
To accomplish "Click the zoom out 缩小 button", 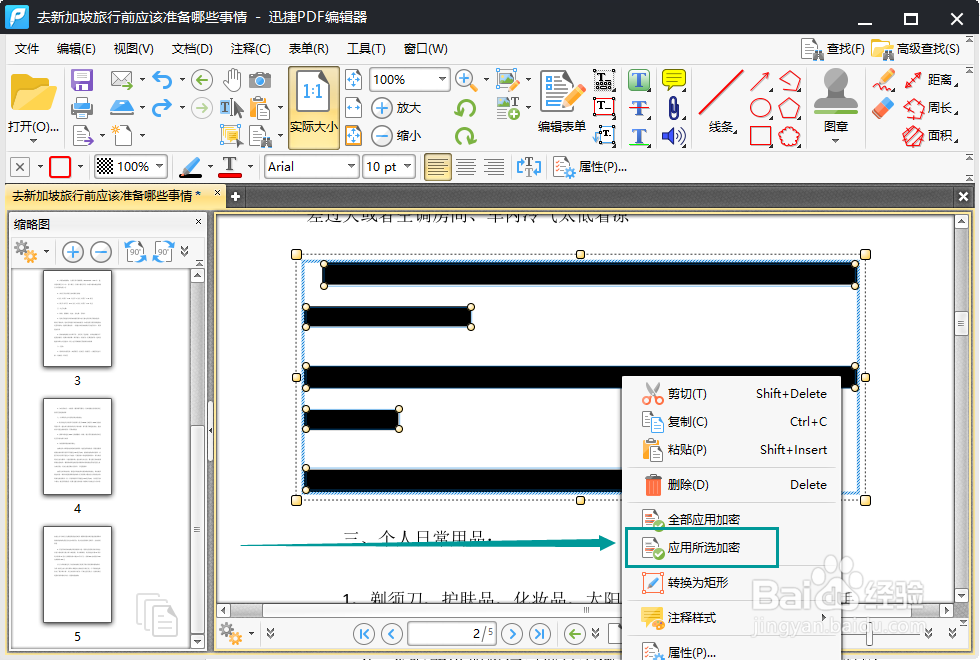I will (x=396, y=135).
